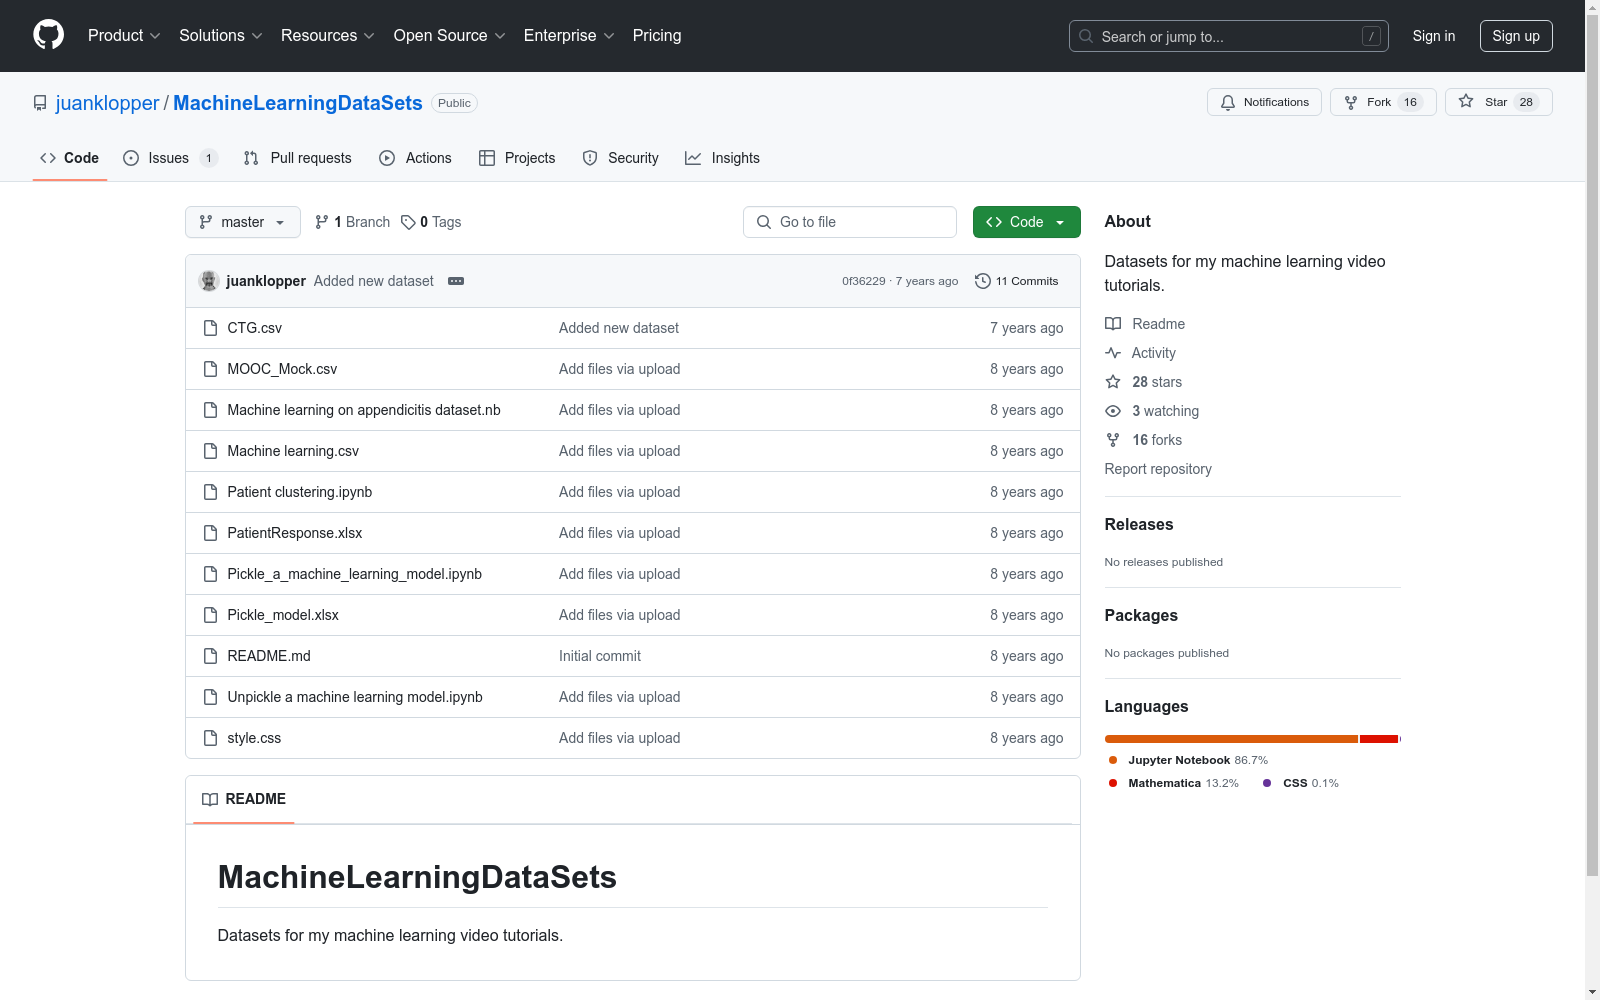This screenshot has height=1000, width=1600.
Task: Open commit hash 0f36229
Action: pos(864,281)
